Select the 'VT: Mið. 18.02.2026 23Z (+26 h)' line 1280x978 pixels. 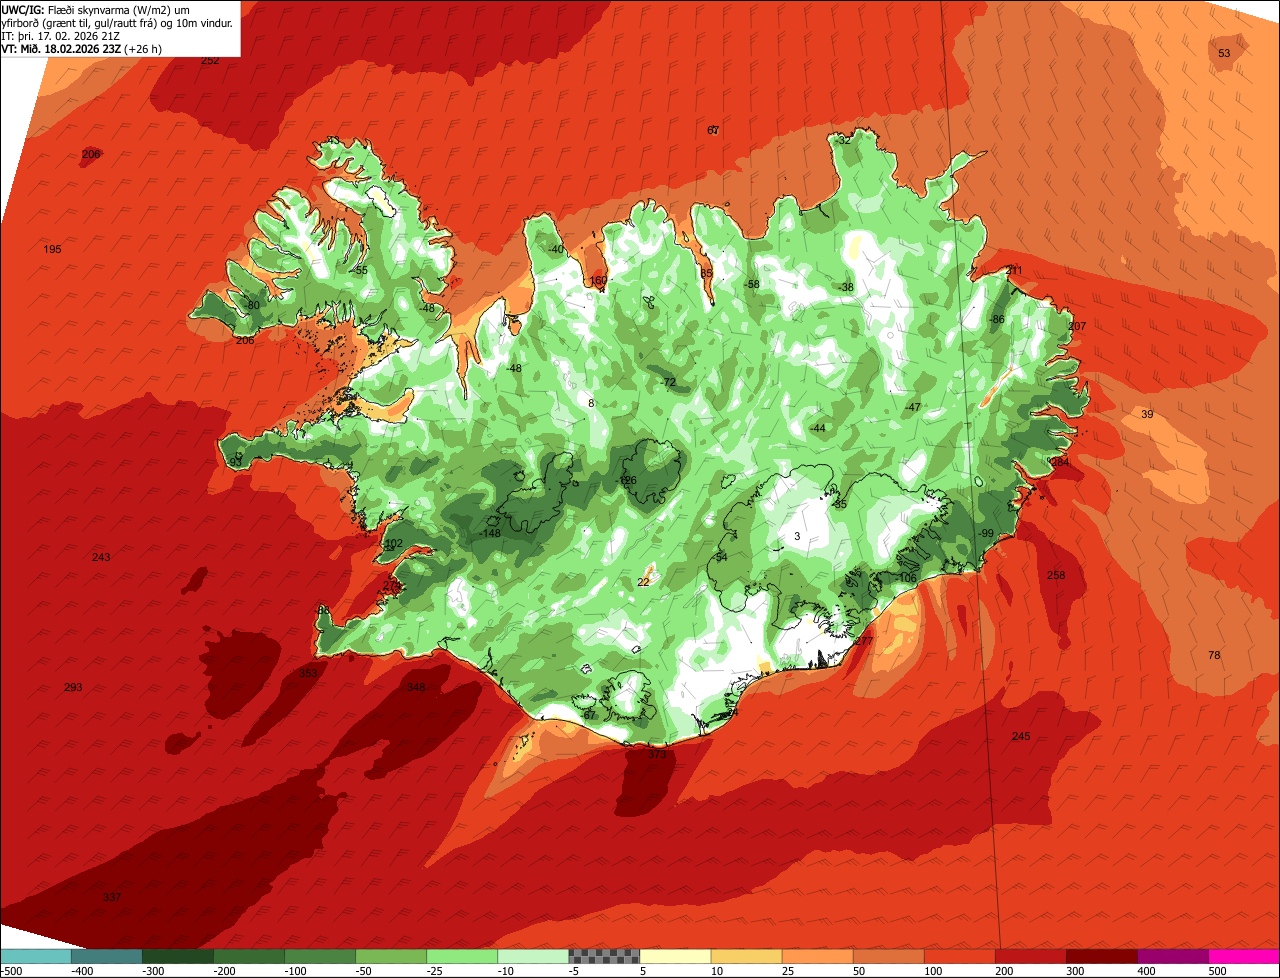82,48
